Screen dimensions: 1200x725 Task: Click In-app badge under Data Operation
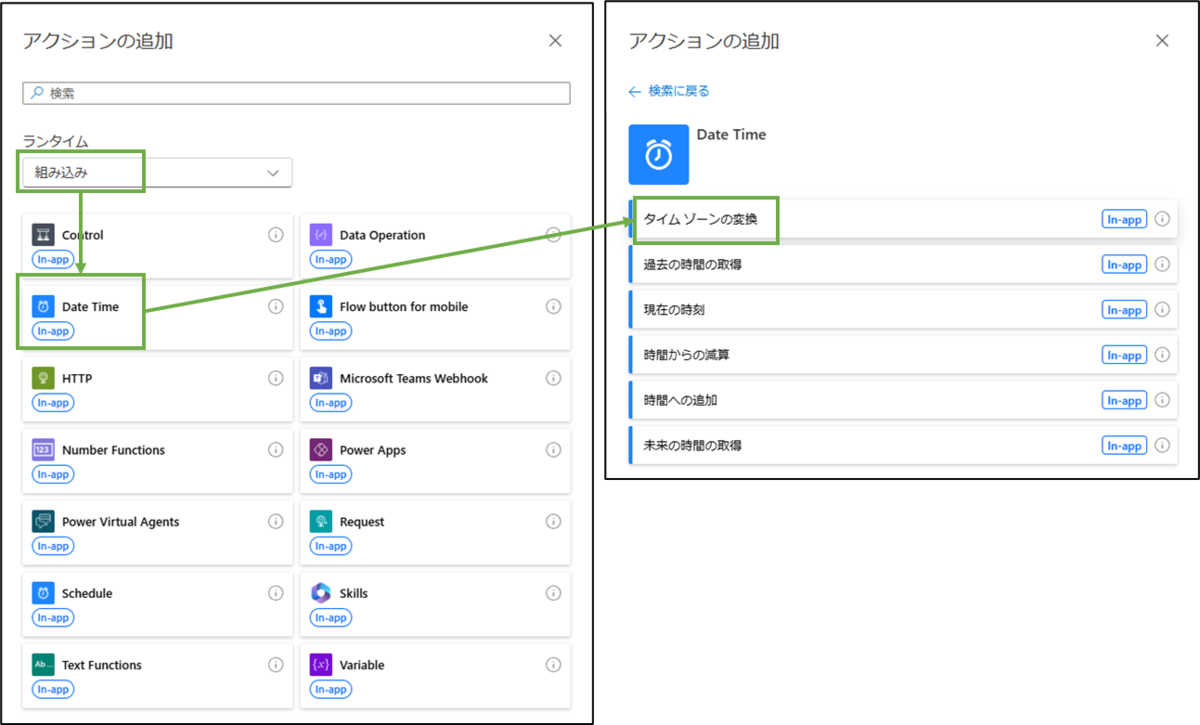pos(330,259)
